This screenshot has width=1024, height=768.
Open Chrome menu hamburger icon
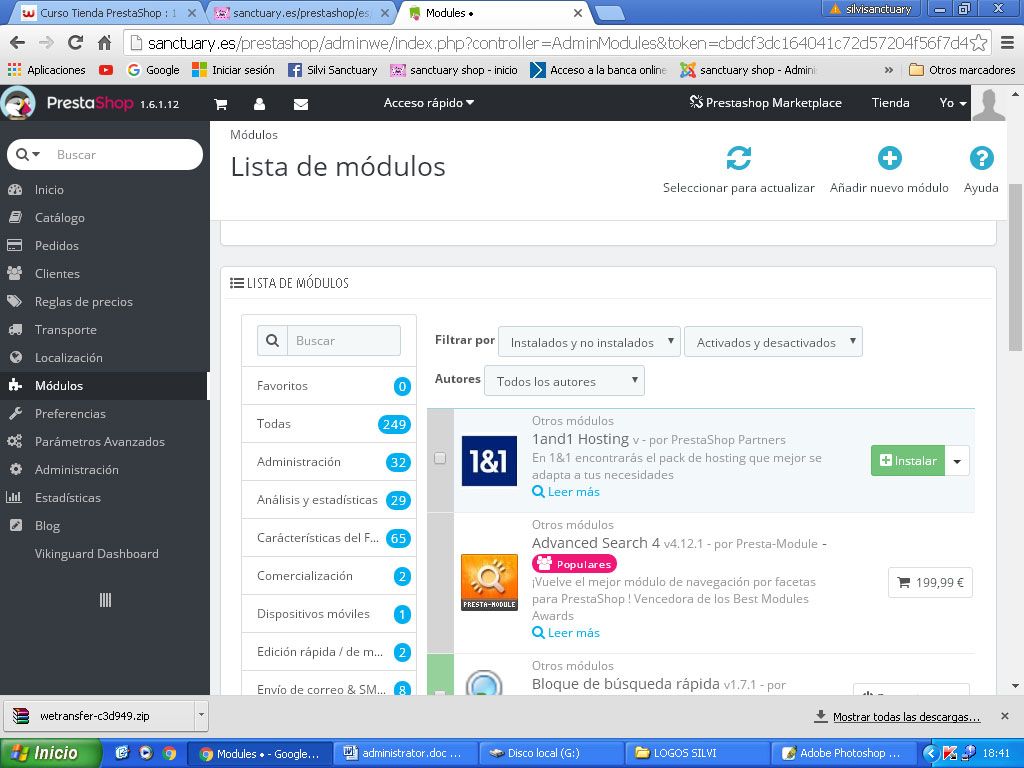[x=1008, y=43]
